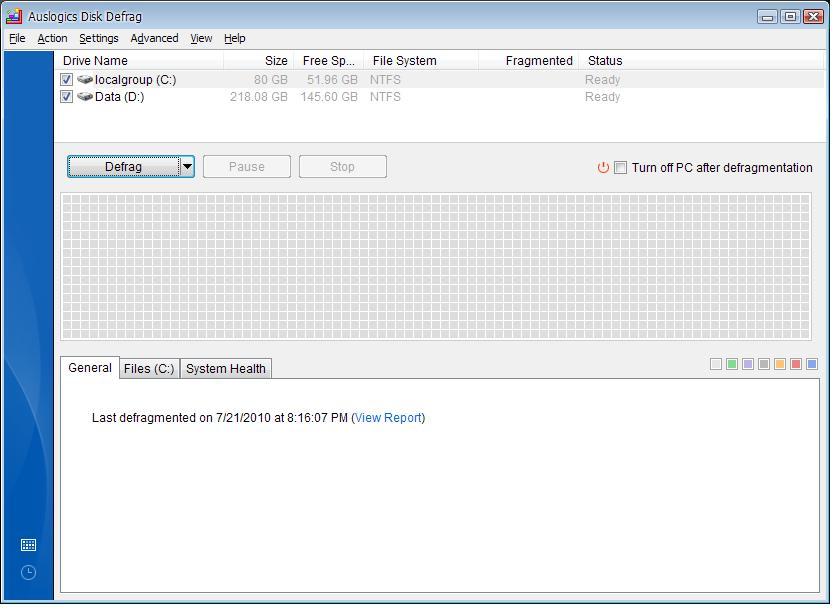Sort by the Free Sp... column header
Image resolution: width=834 pixels, height=612 pixels.
pos(329,61)
